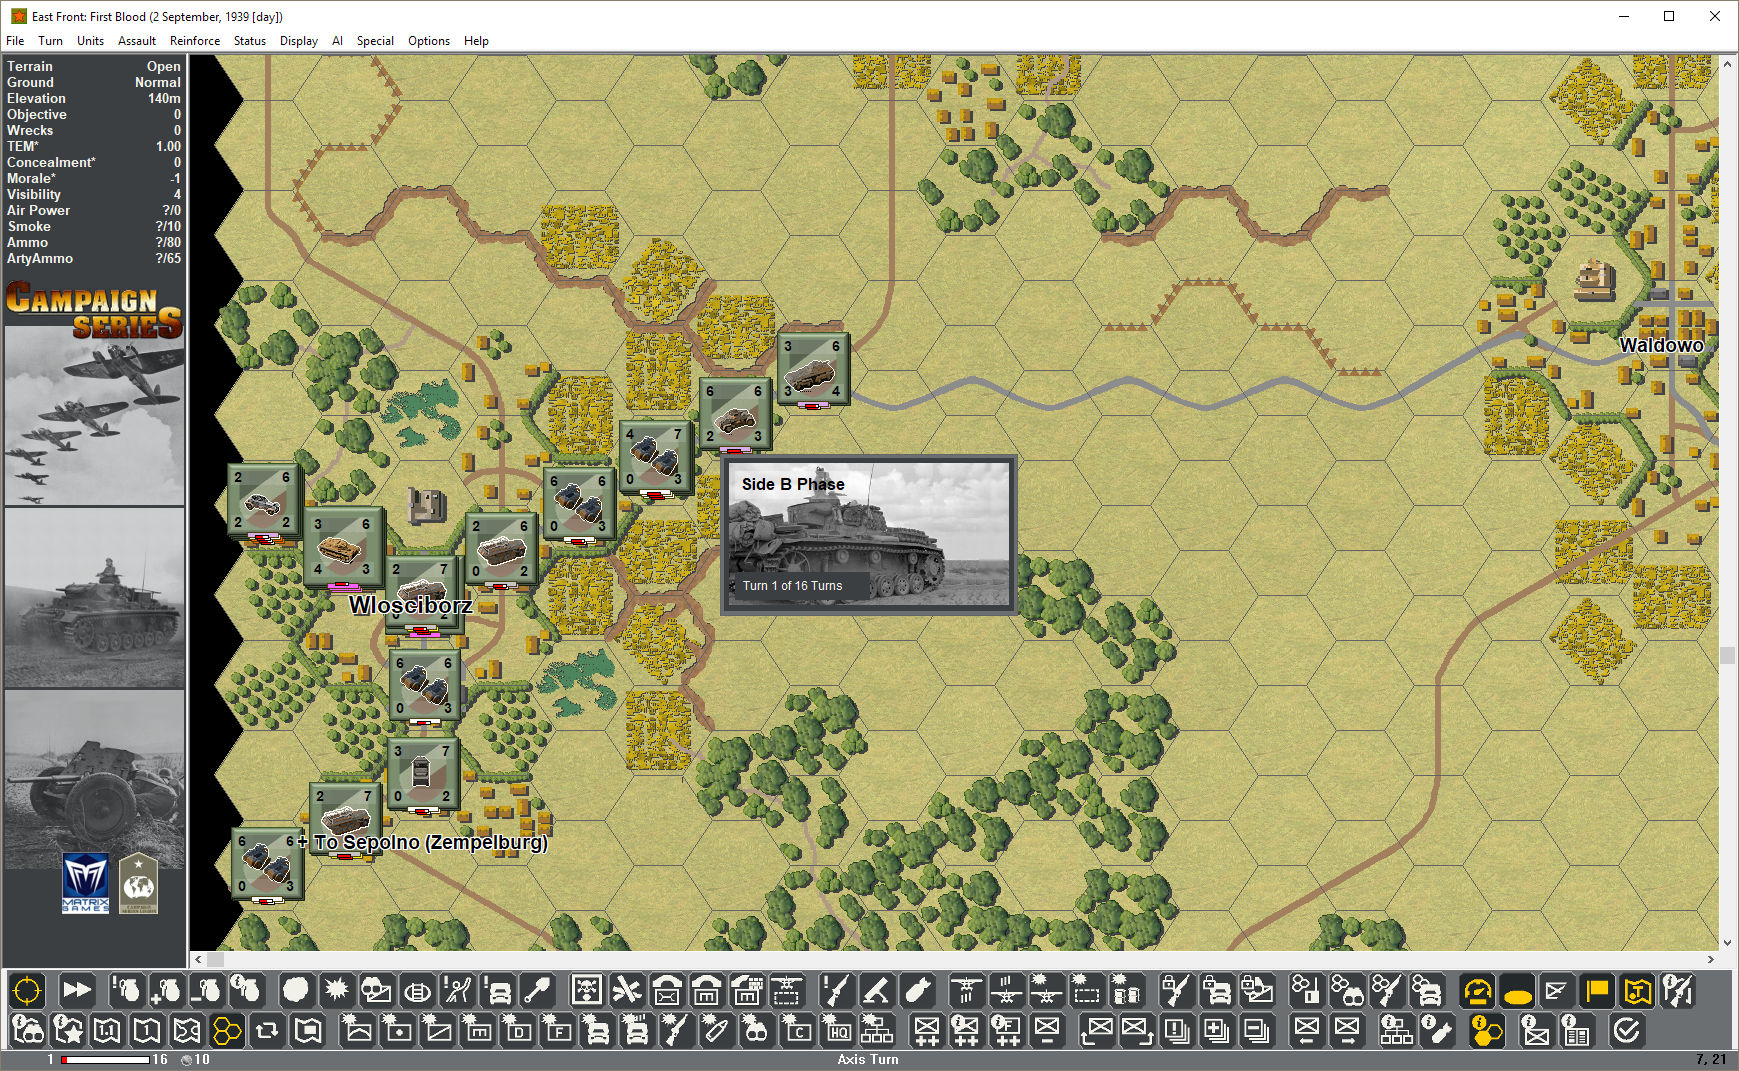Click the Matrix Games logo
1739x1071 pixels.
[86, 882]
